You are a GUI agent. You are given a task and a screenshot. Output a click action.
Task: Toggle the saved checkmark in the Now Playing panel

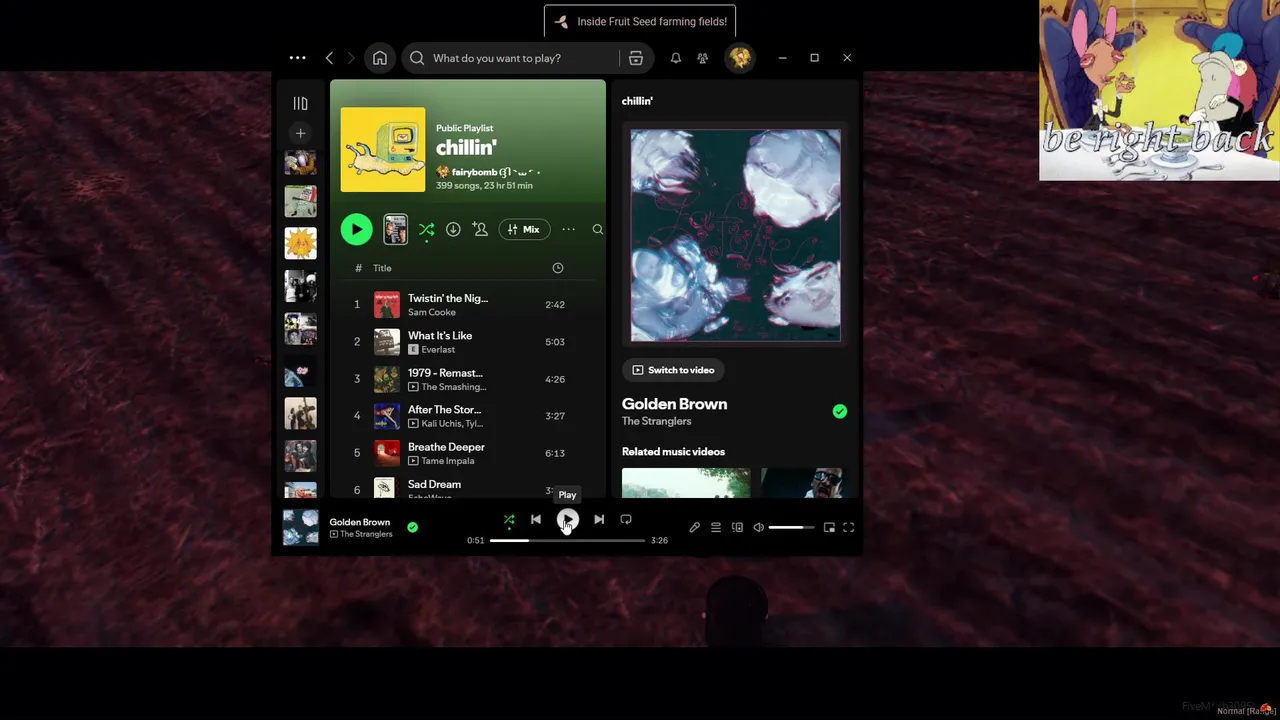tap(840, 411)
